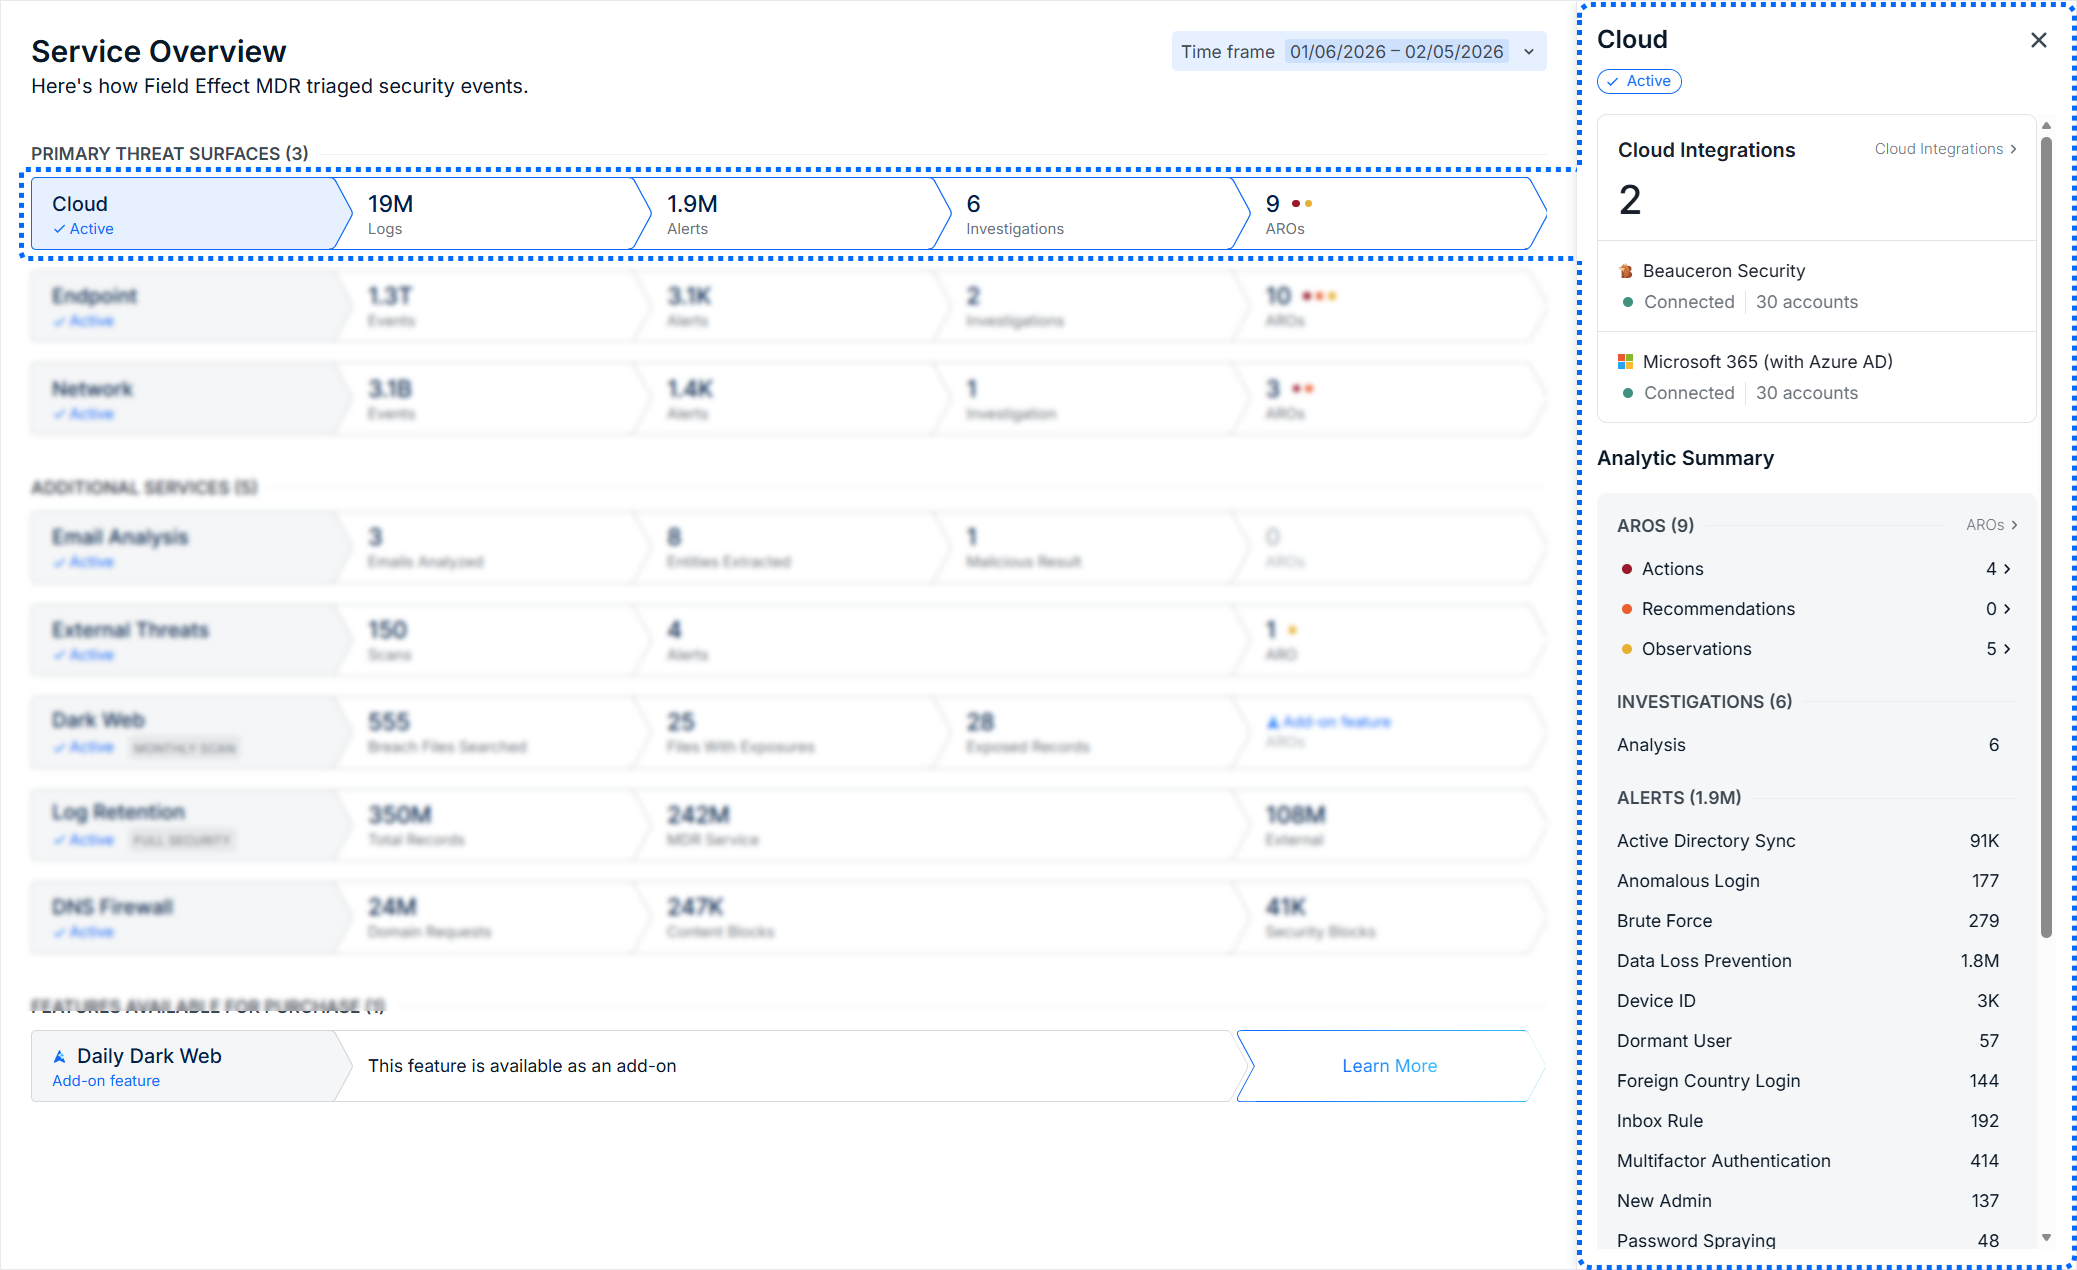
Task: Click the yellow Observations severity dot
Action: (x=1627, y=649)
